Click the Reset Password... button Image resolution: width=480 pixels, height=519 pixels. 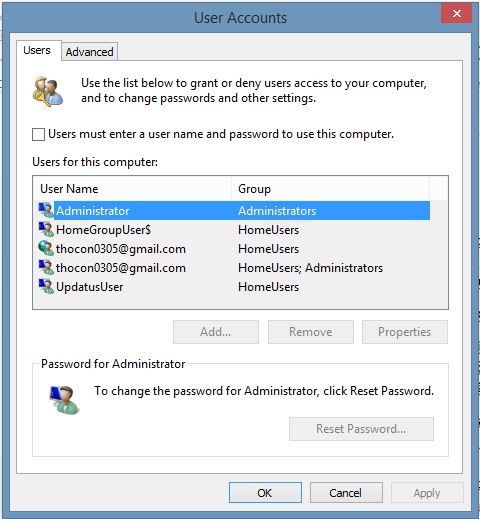point(361,429)
